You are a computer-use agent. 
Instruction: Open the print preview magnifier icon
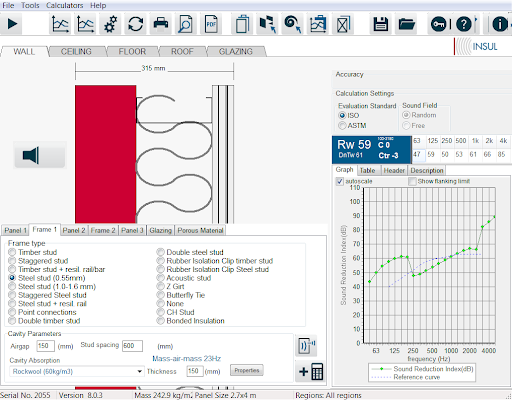coord(185,24)
